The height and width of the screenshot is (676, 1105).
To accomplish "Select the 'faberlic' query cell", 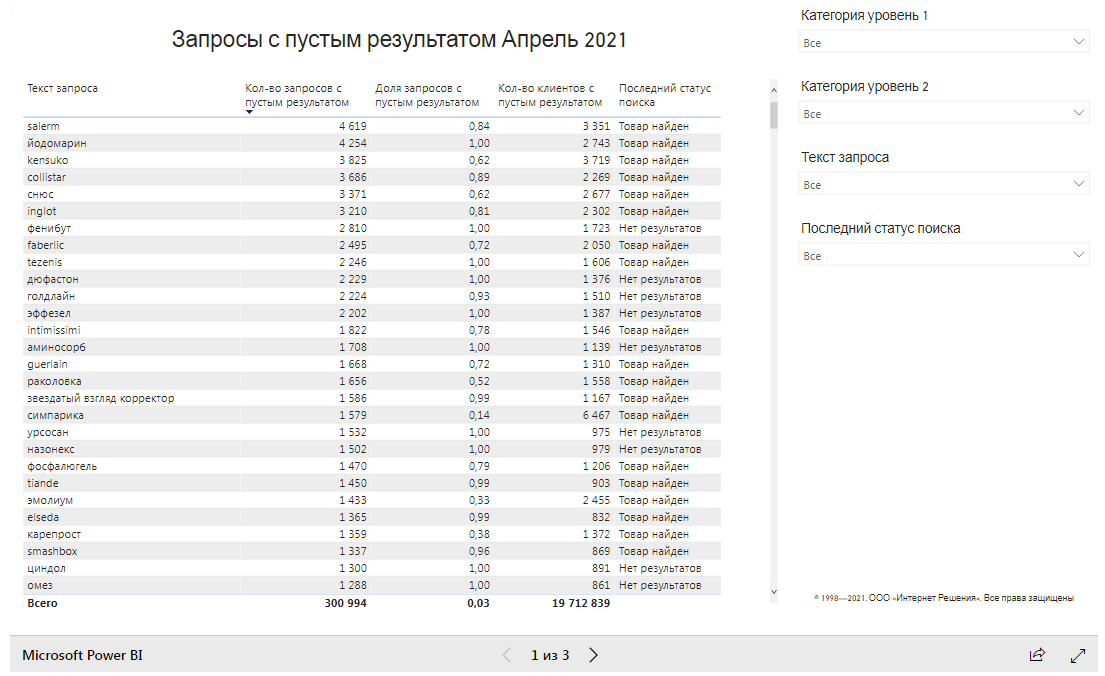I will [46, 245].
